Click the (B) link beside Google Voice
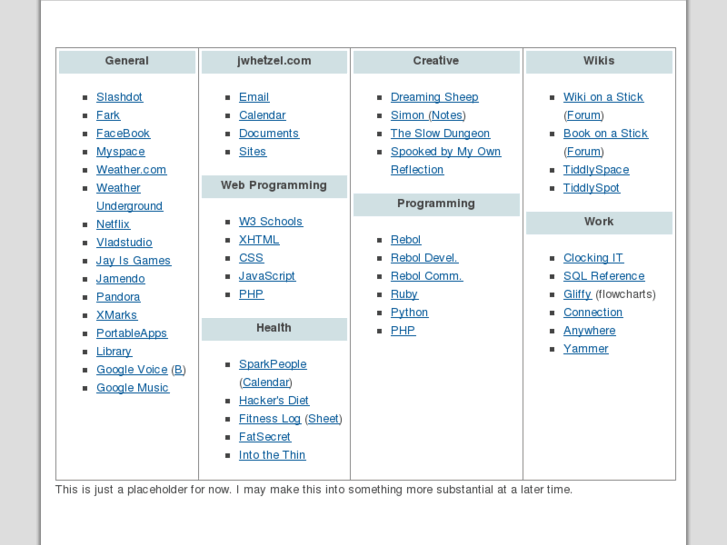This screenshot has width=727, height=545. 179,370
